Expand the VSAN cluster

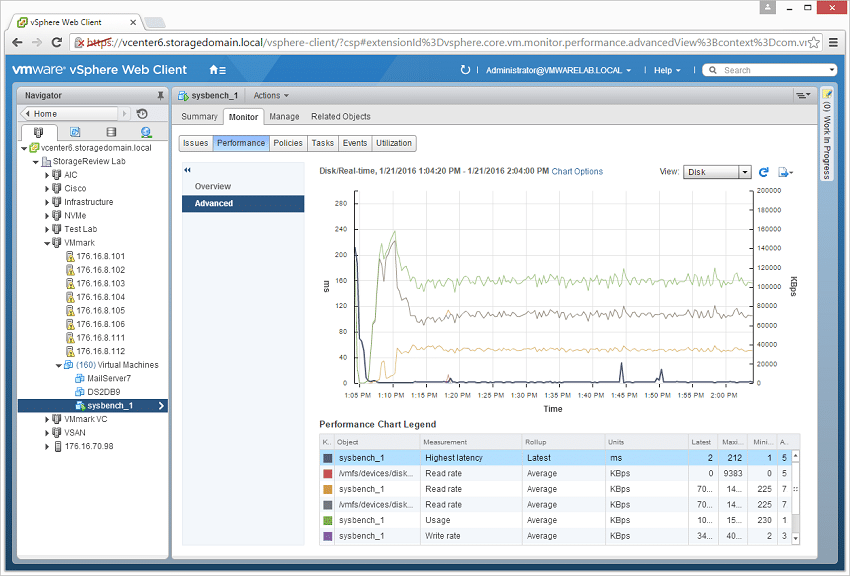47,433
